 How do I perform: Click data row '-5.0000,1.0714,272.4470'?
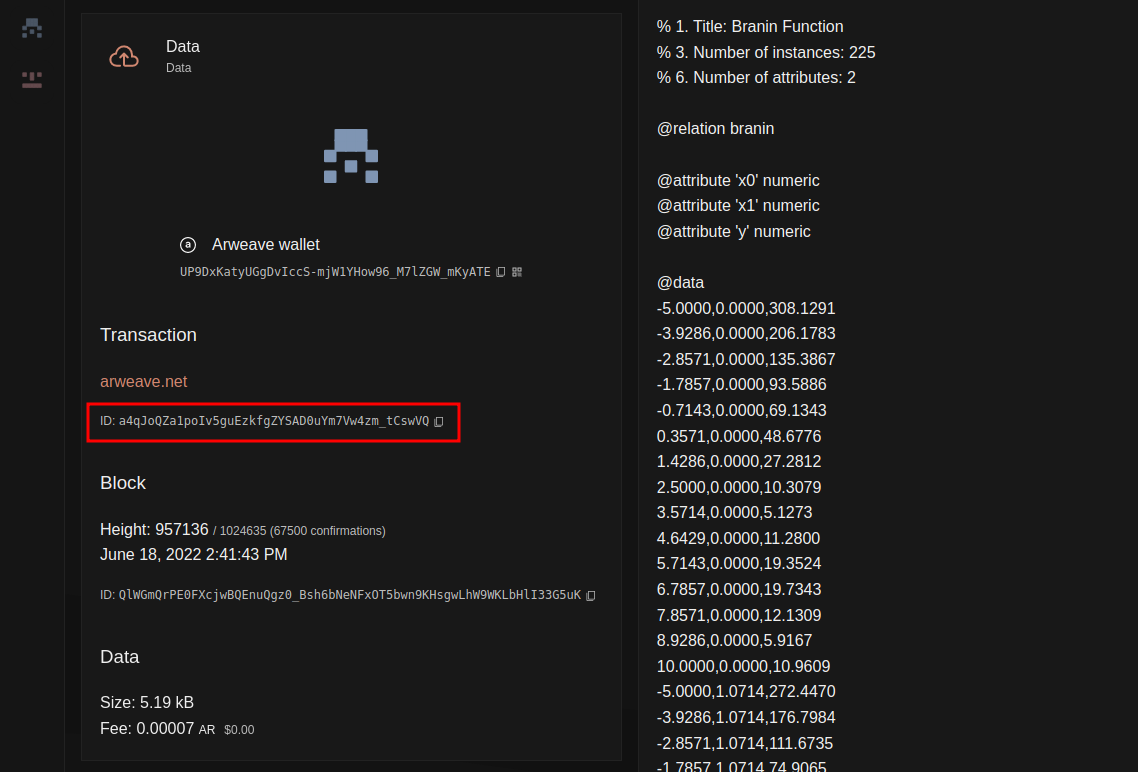pos(746,691)
